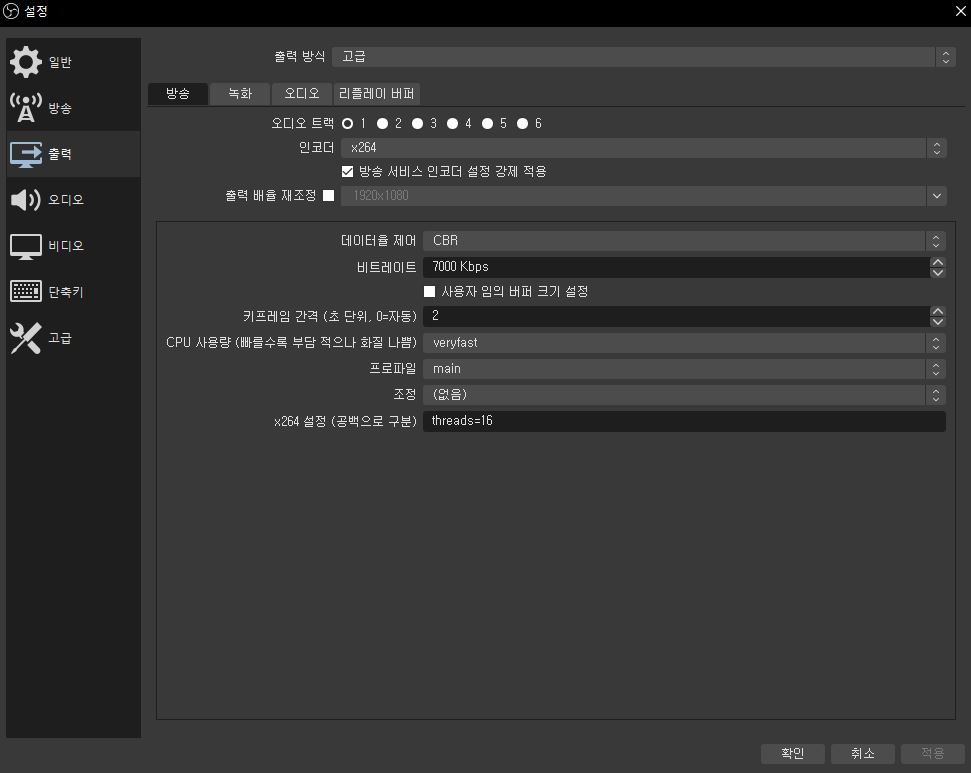Switch to the 오디오 output tab
Viewport: 971px width, 773px height.
(302, 94)
